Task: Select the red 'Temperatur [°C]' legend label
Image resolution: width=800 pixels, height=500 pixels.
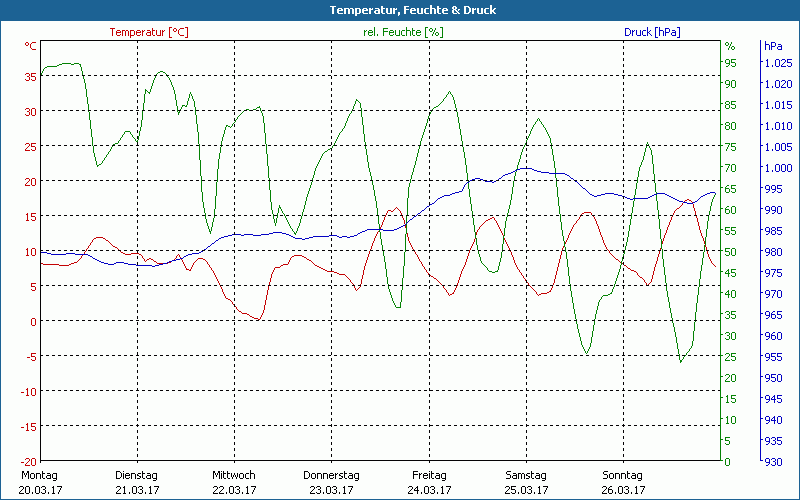Action: 149,32
